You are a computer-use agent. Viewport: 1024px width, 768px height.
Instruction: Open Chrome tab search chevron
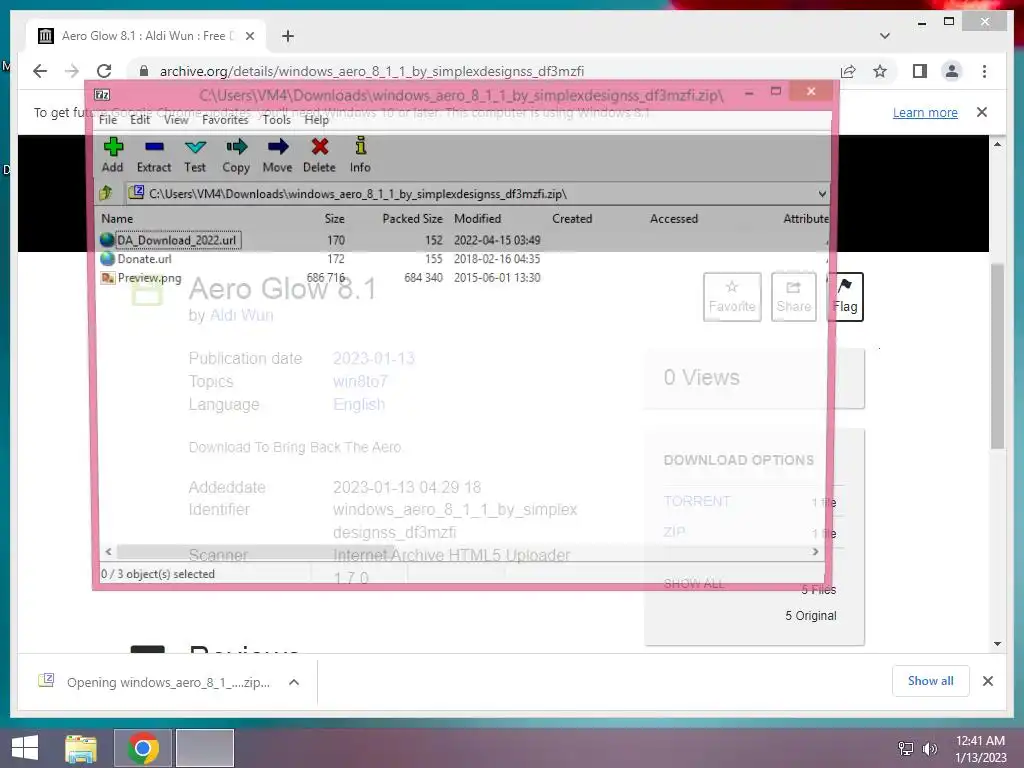pos(885,36)
